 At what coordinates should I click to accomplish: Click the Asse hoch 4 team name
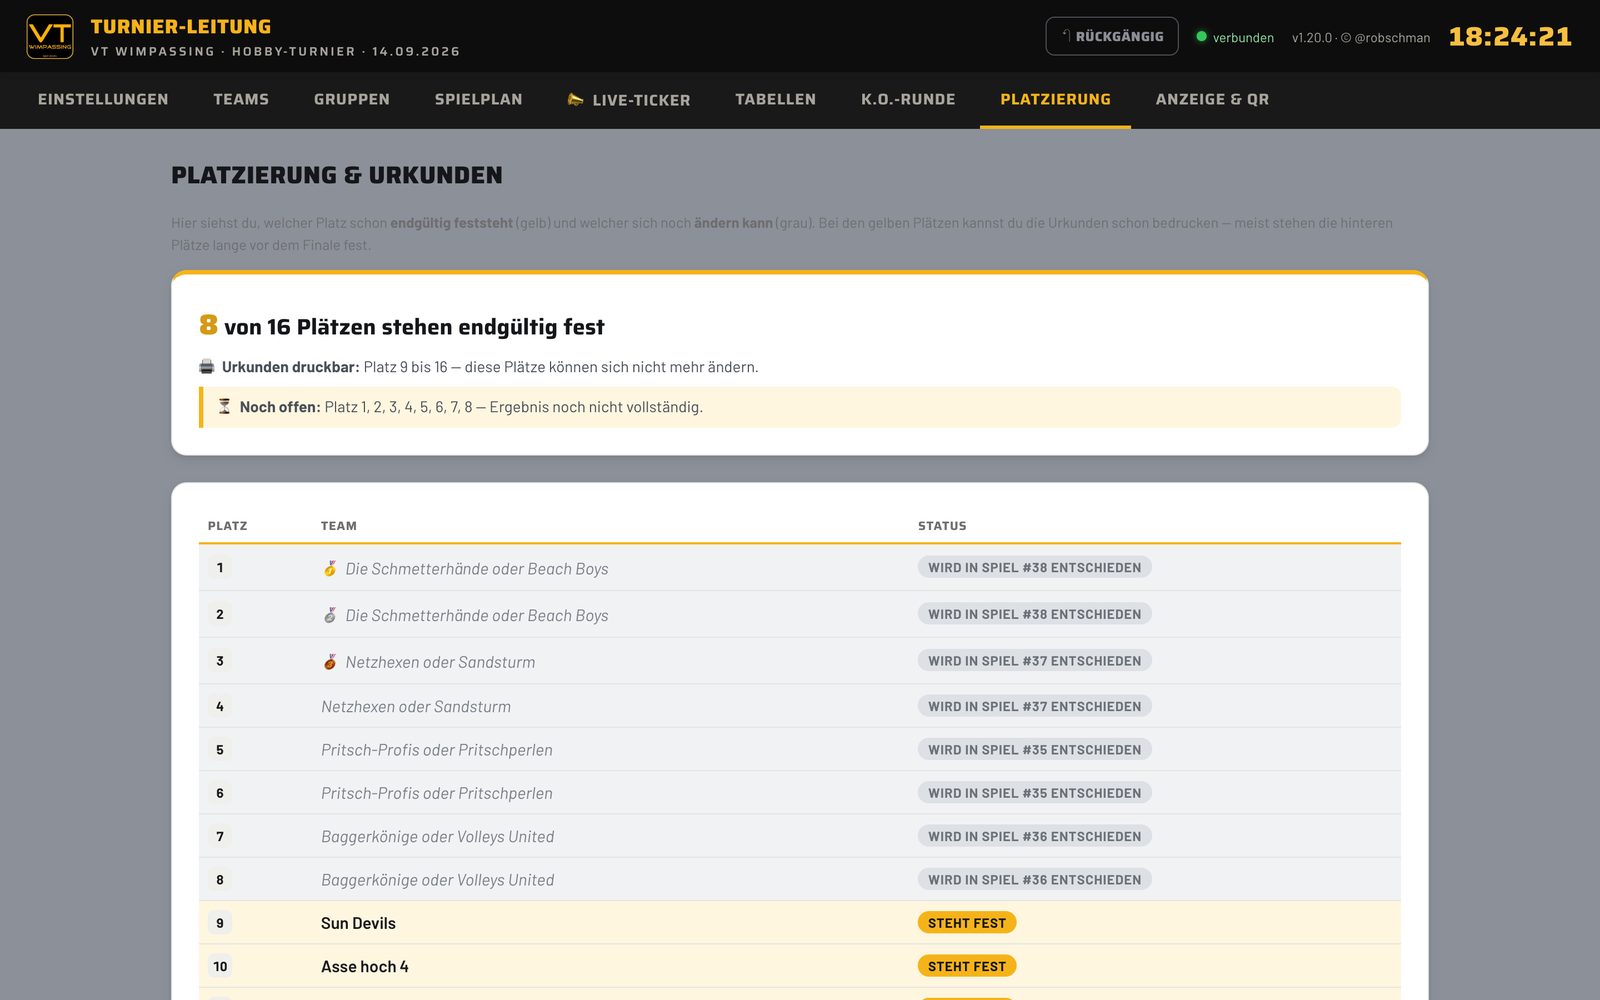(365, 967)
